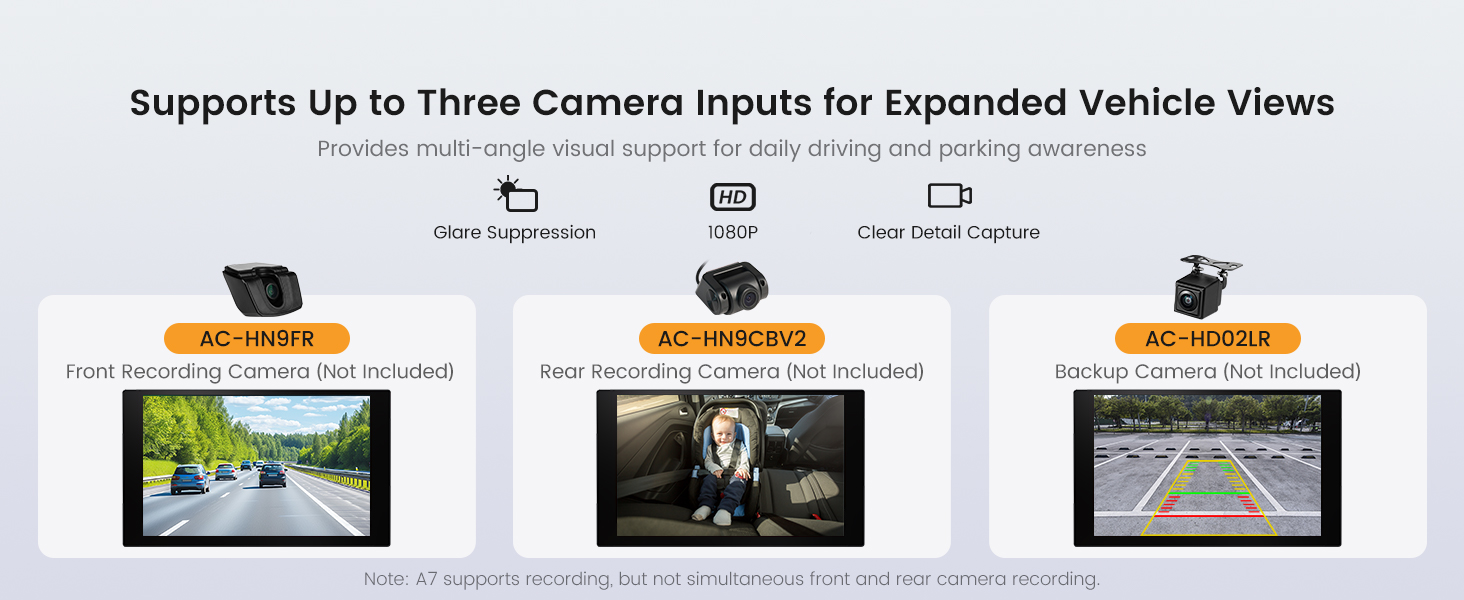Click the Glare Suppression sun icon
Screen dimensions: 1464x600
pyautogui.click(x=516, y=194)
